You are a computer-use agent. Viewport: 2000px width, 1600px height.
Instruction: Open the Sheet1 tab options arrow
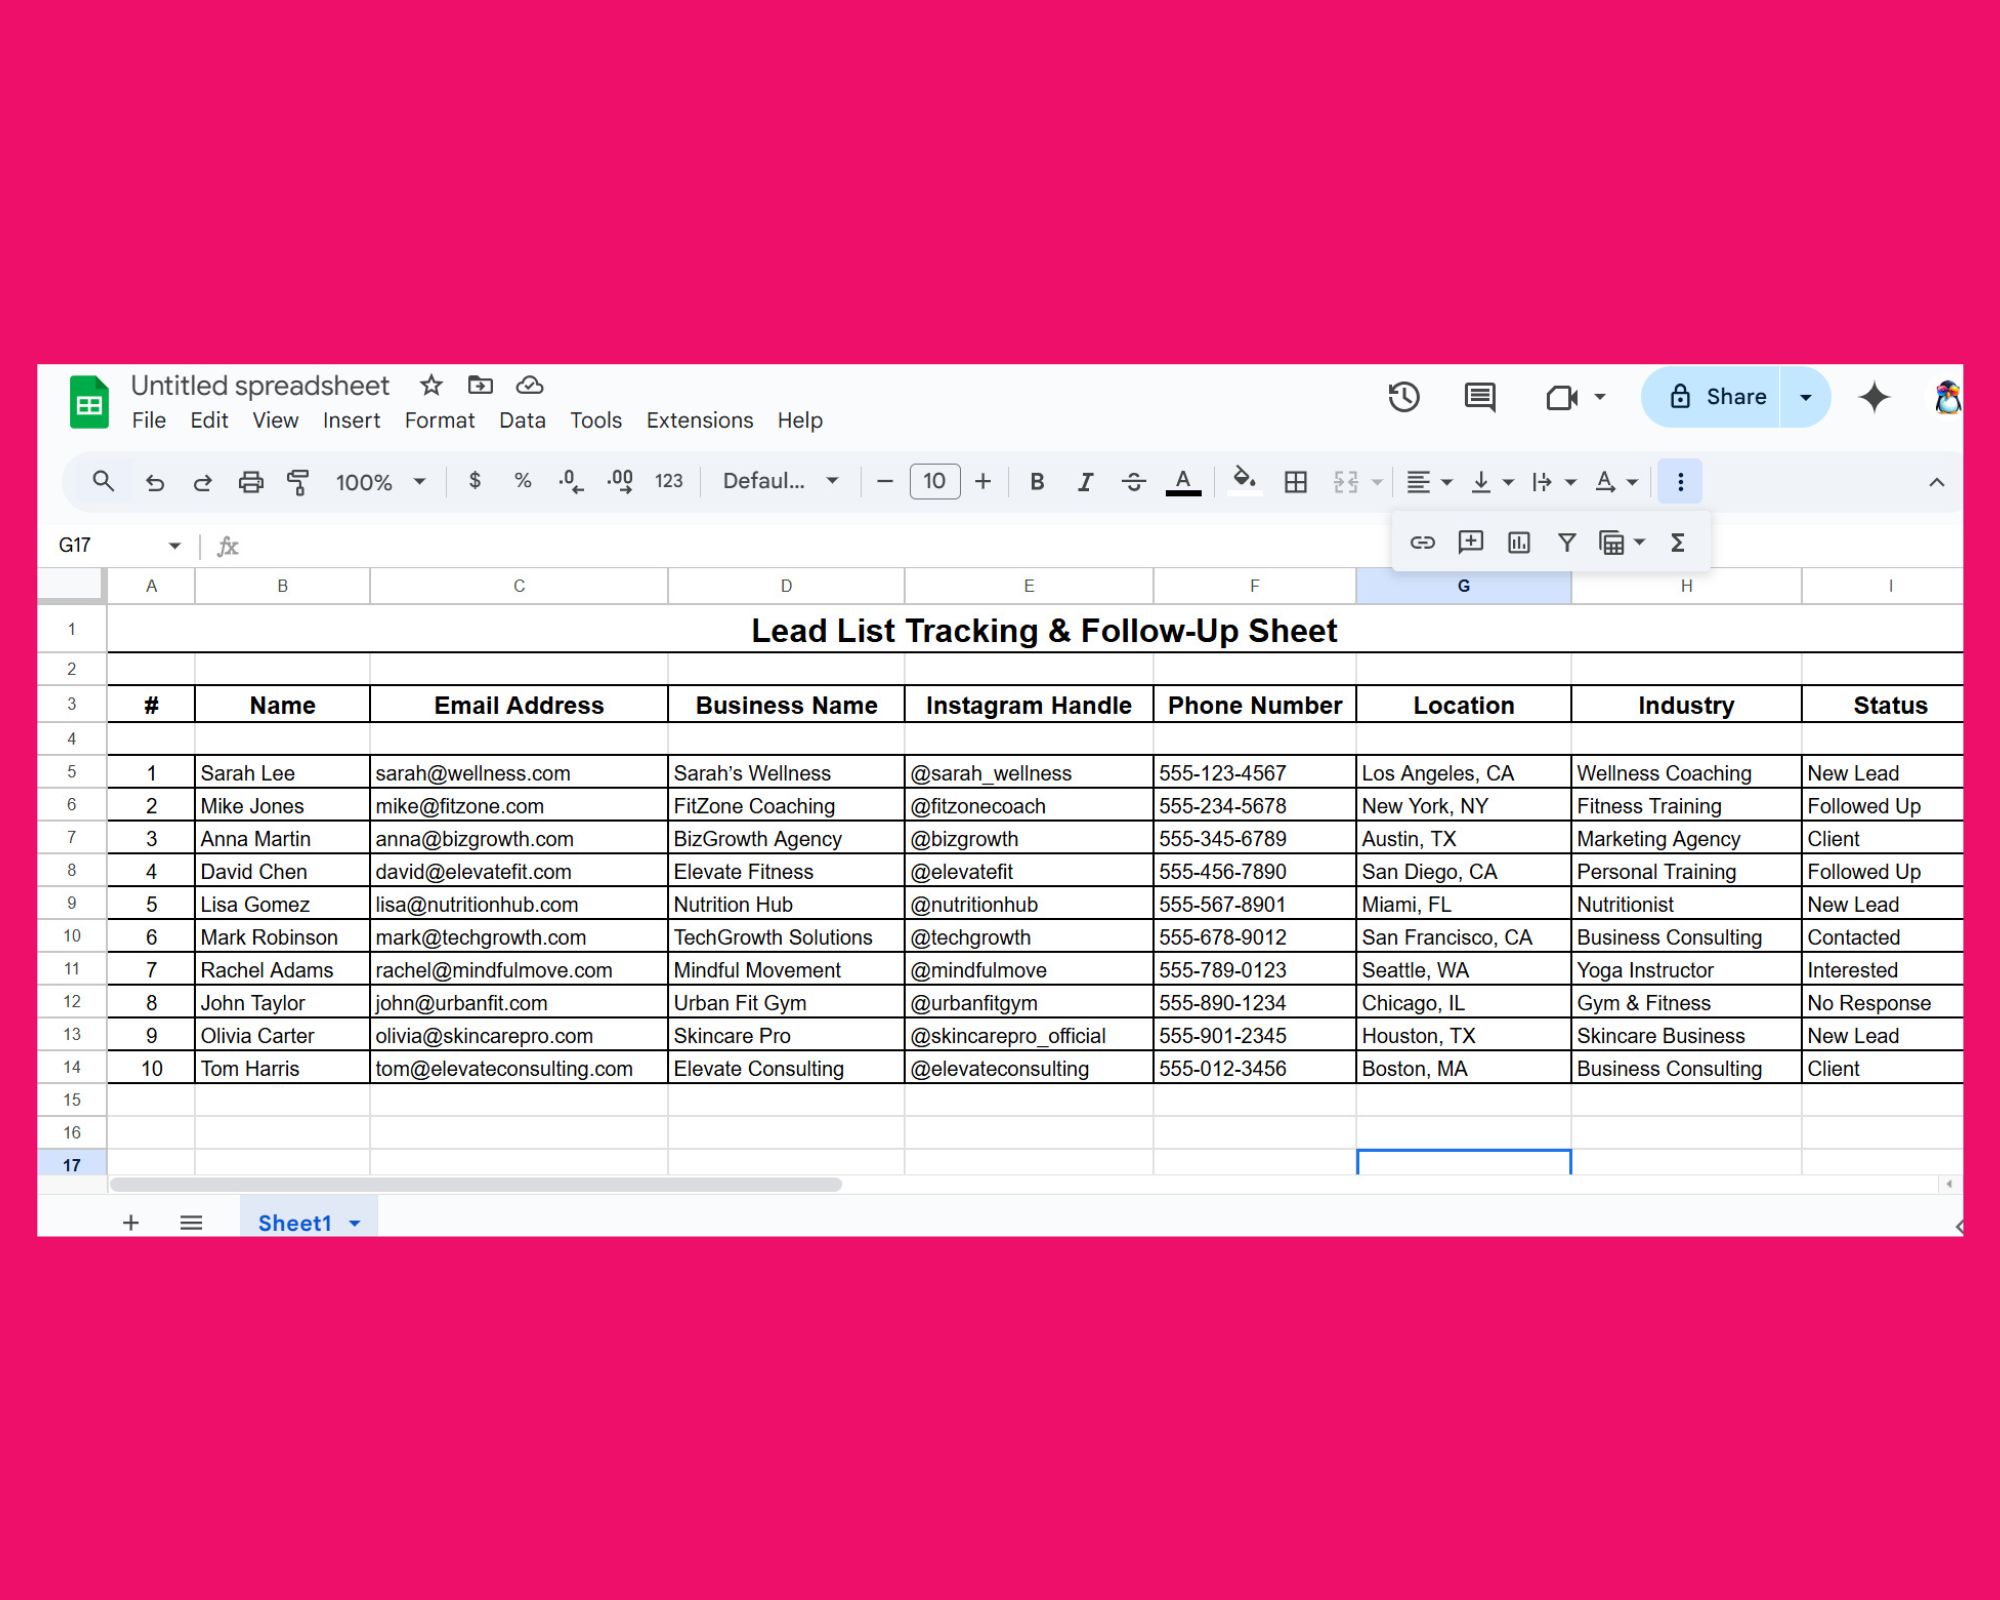pos(354,1223)
